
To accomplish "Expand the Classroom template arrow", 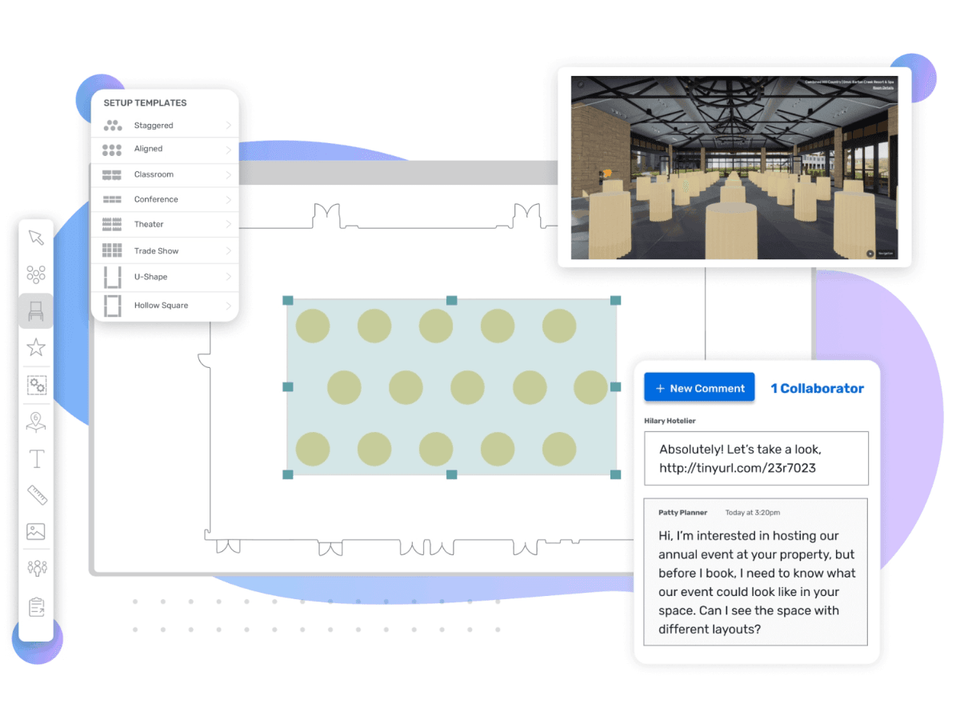I will pyautogui.click(x=228, y=175).
